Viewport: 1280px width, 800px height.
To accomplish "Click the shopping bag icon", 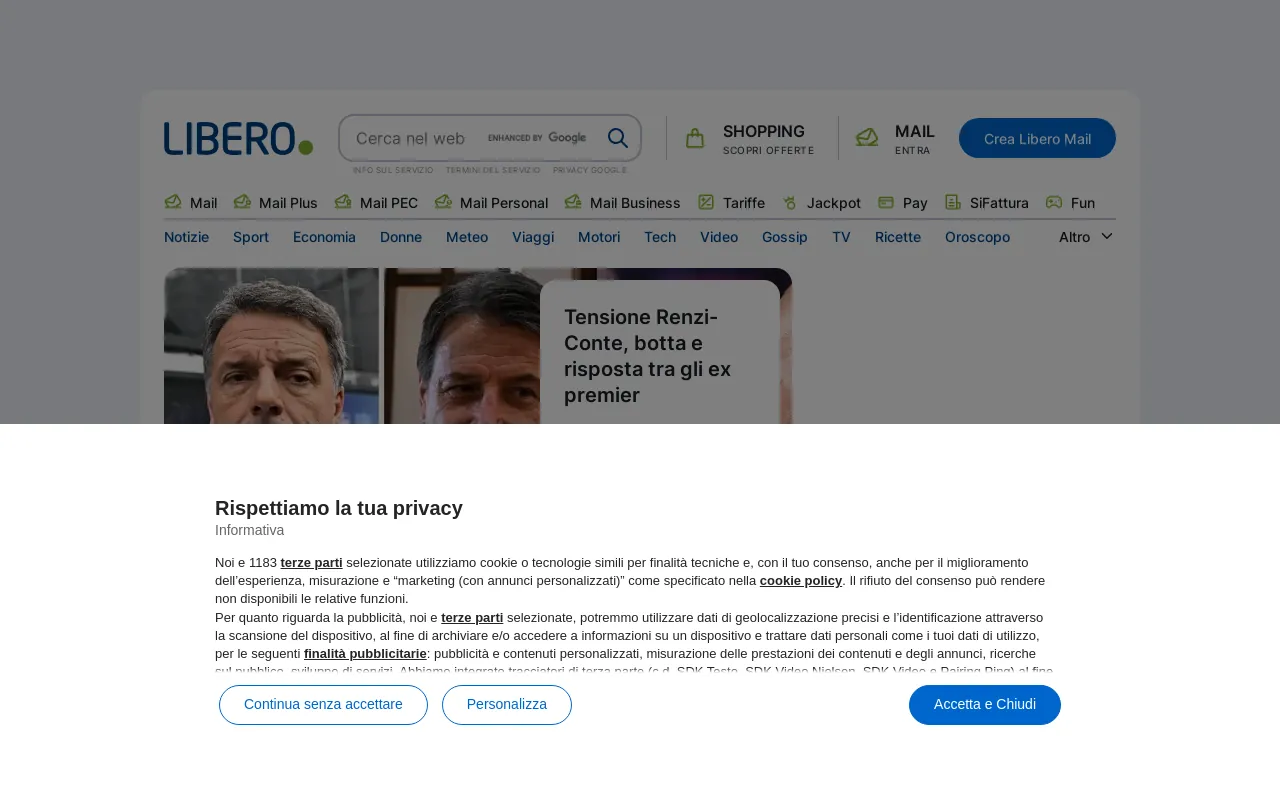I will 695,138.
